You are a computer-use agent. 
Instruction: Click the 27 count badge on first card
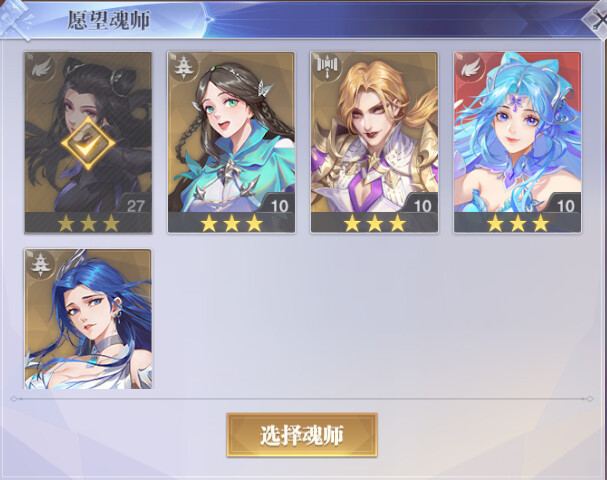(x=135, y=205)
